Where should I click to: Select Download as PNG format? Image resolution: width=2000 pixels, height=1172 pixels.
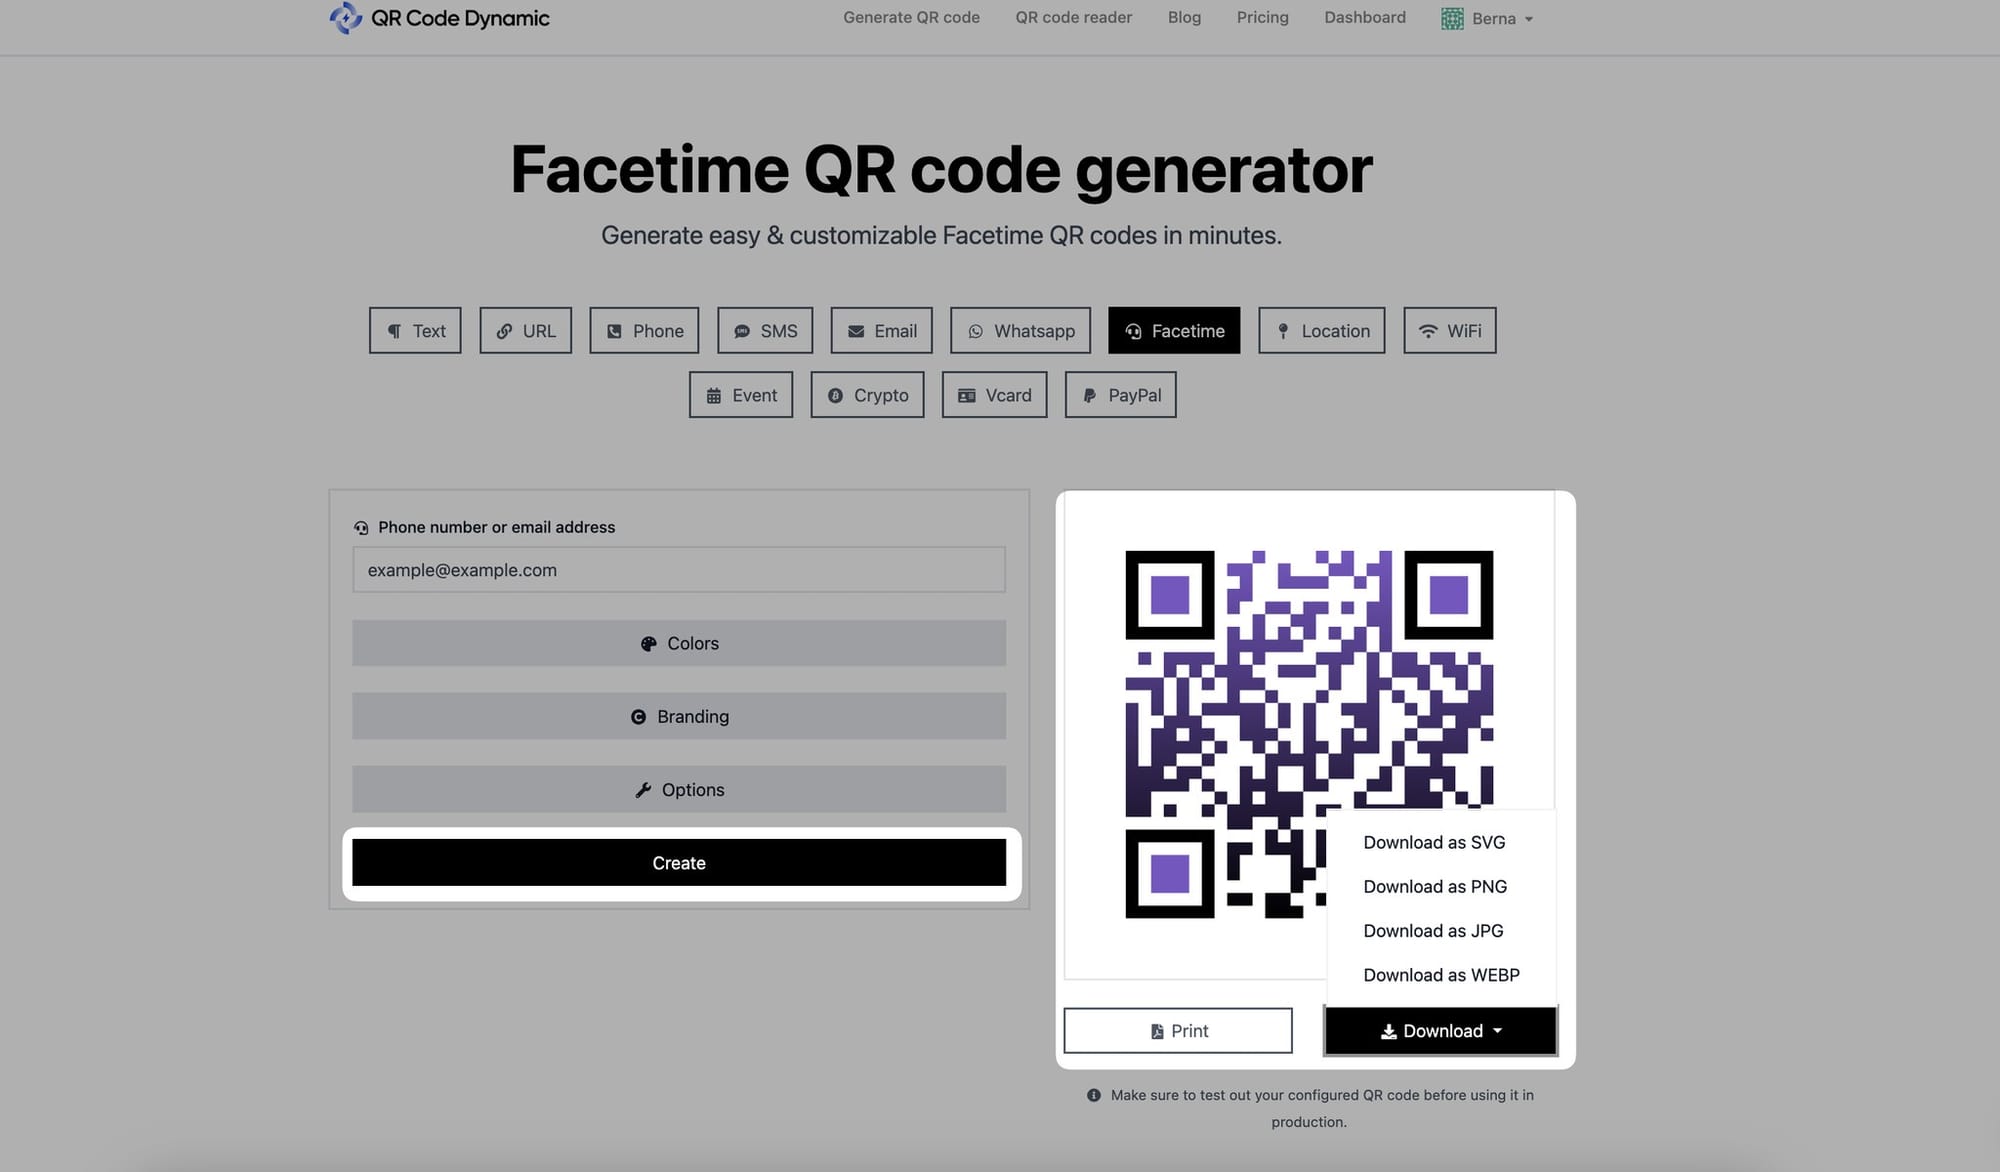pos(1434,886)
